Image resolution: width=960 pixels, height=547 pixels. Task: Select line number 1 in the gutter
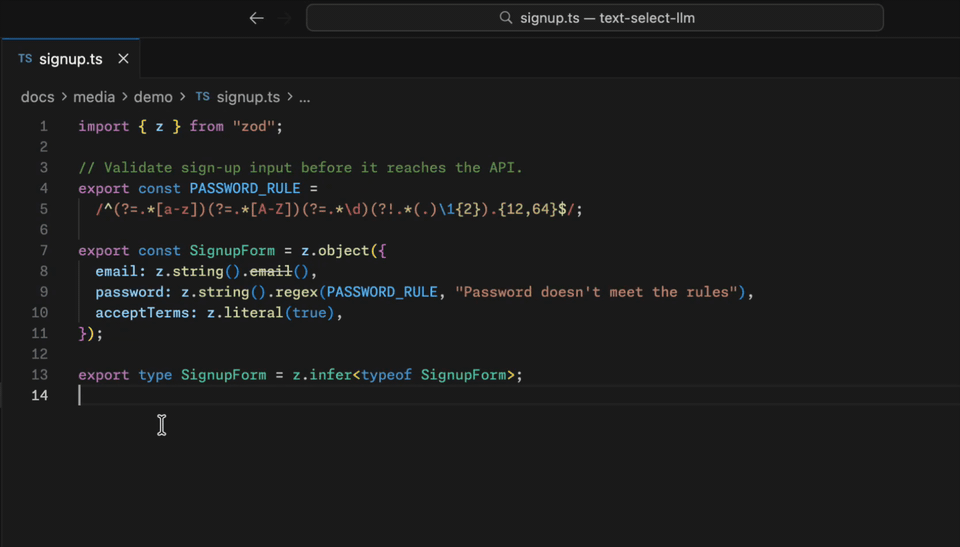point(43,126)
